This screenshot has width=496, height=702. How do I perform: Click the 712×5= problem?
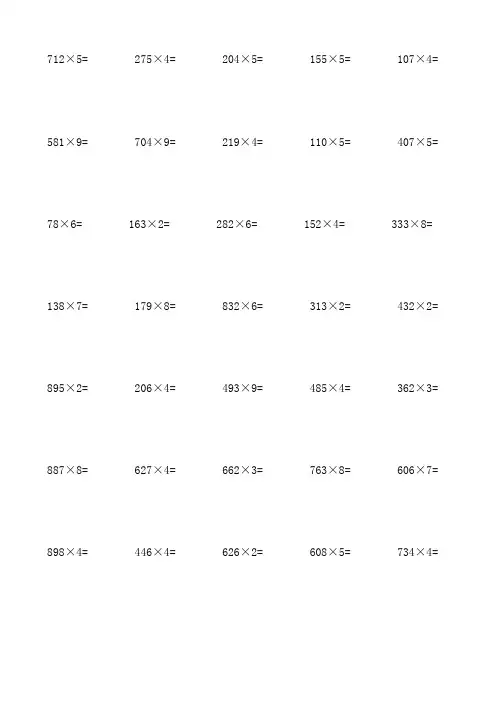point(68,59)
